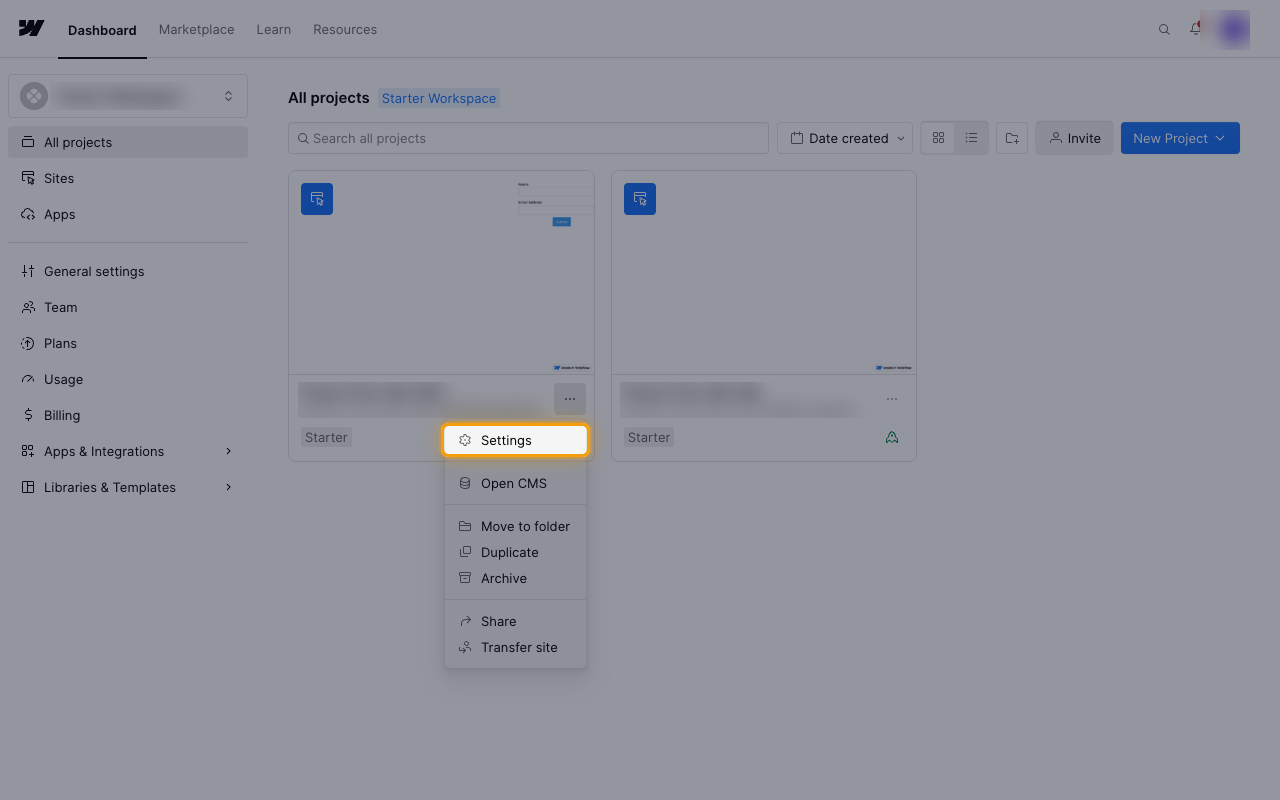Open the first project's three-dot menu
The width and height of the screenshot is (1280, 800).
click(x=569, y=399)
